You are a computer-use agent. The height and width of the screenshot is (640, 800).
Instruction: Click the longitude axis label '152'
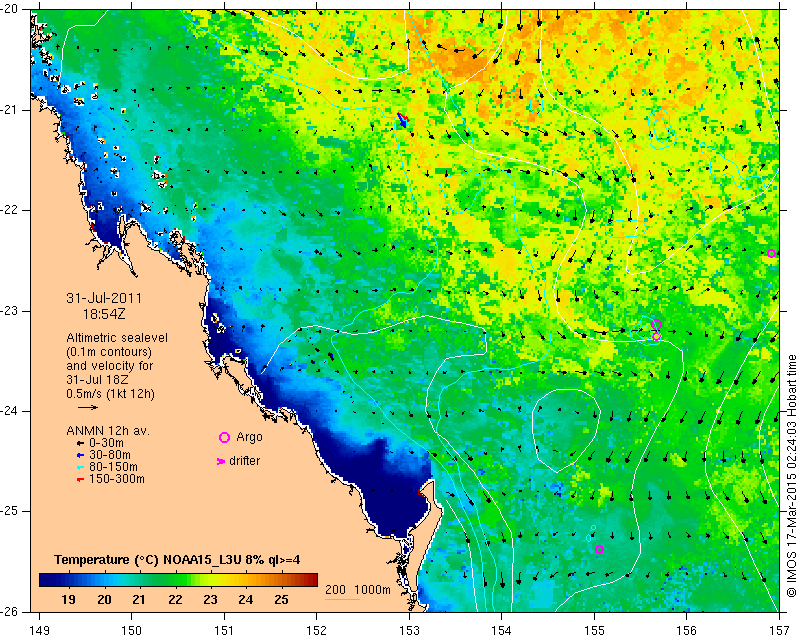coord(316,630)
